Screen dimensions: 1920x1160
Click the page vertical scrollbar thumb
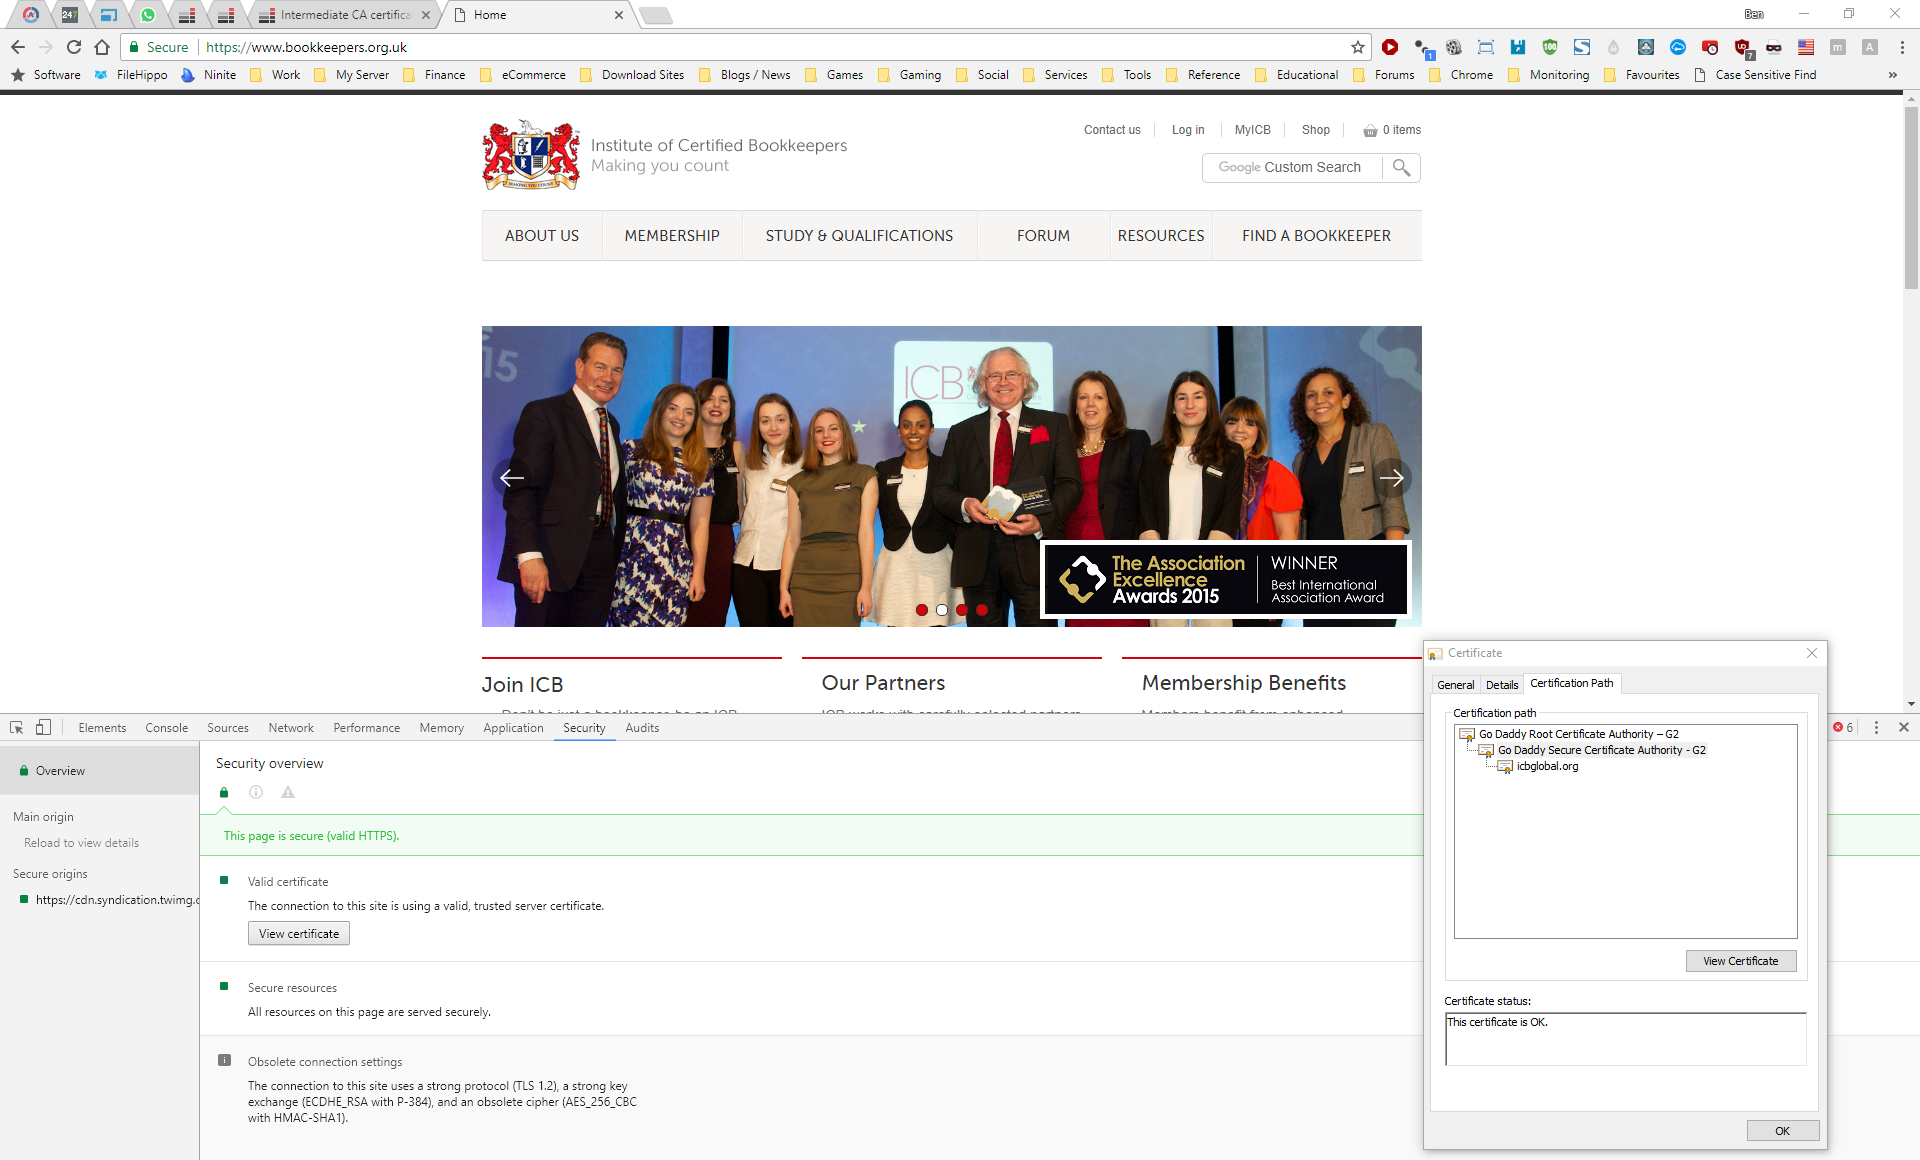click(1911, 197)
